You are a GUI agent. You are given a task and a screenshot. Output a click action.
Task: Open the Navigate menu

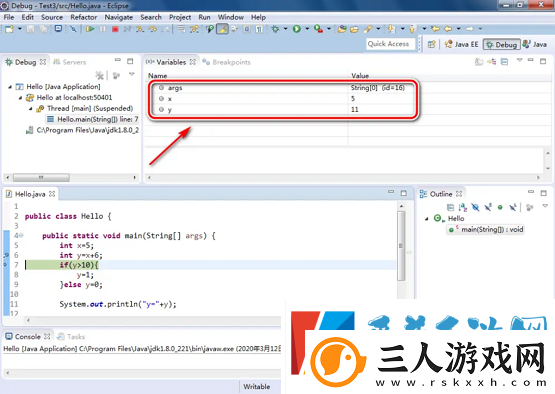coord(119,17)
